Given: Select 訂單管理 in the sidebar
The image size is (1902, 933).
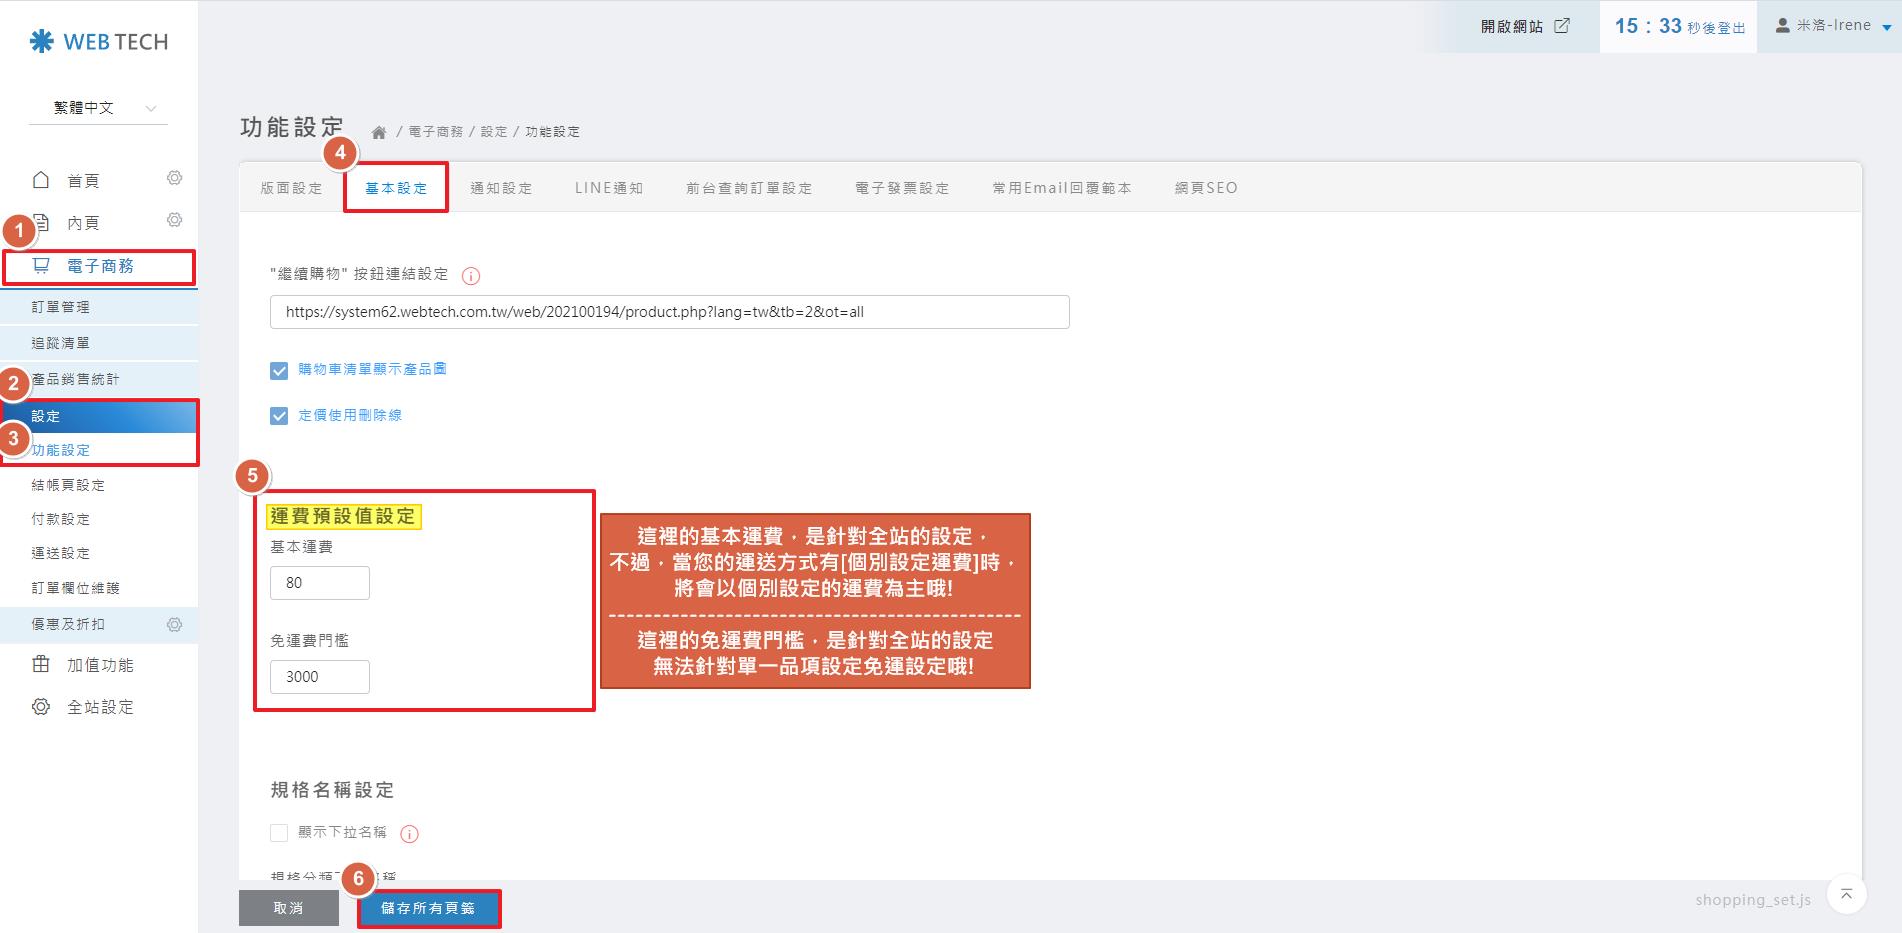Looking at the screenshot, I should (x=61, y=307).
